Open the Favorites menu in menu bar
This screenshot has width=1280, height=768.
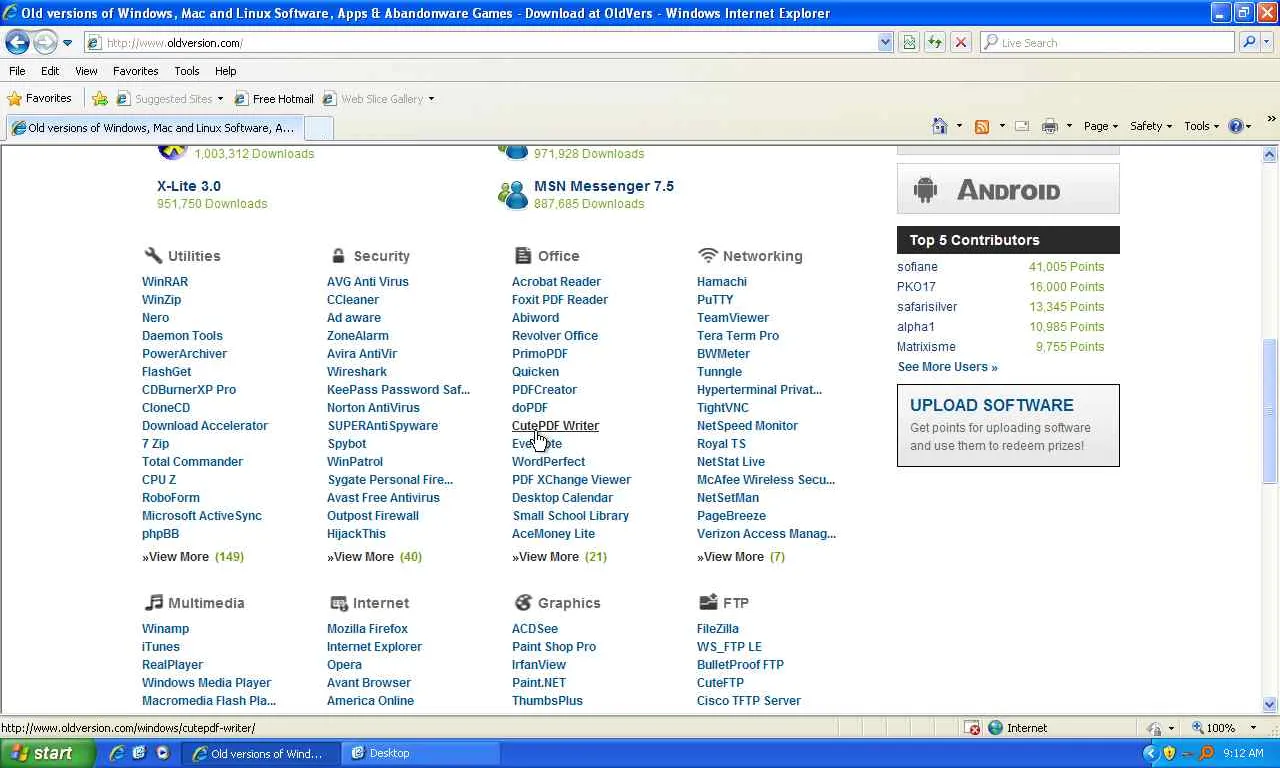point(135,71)
